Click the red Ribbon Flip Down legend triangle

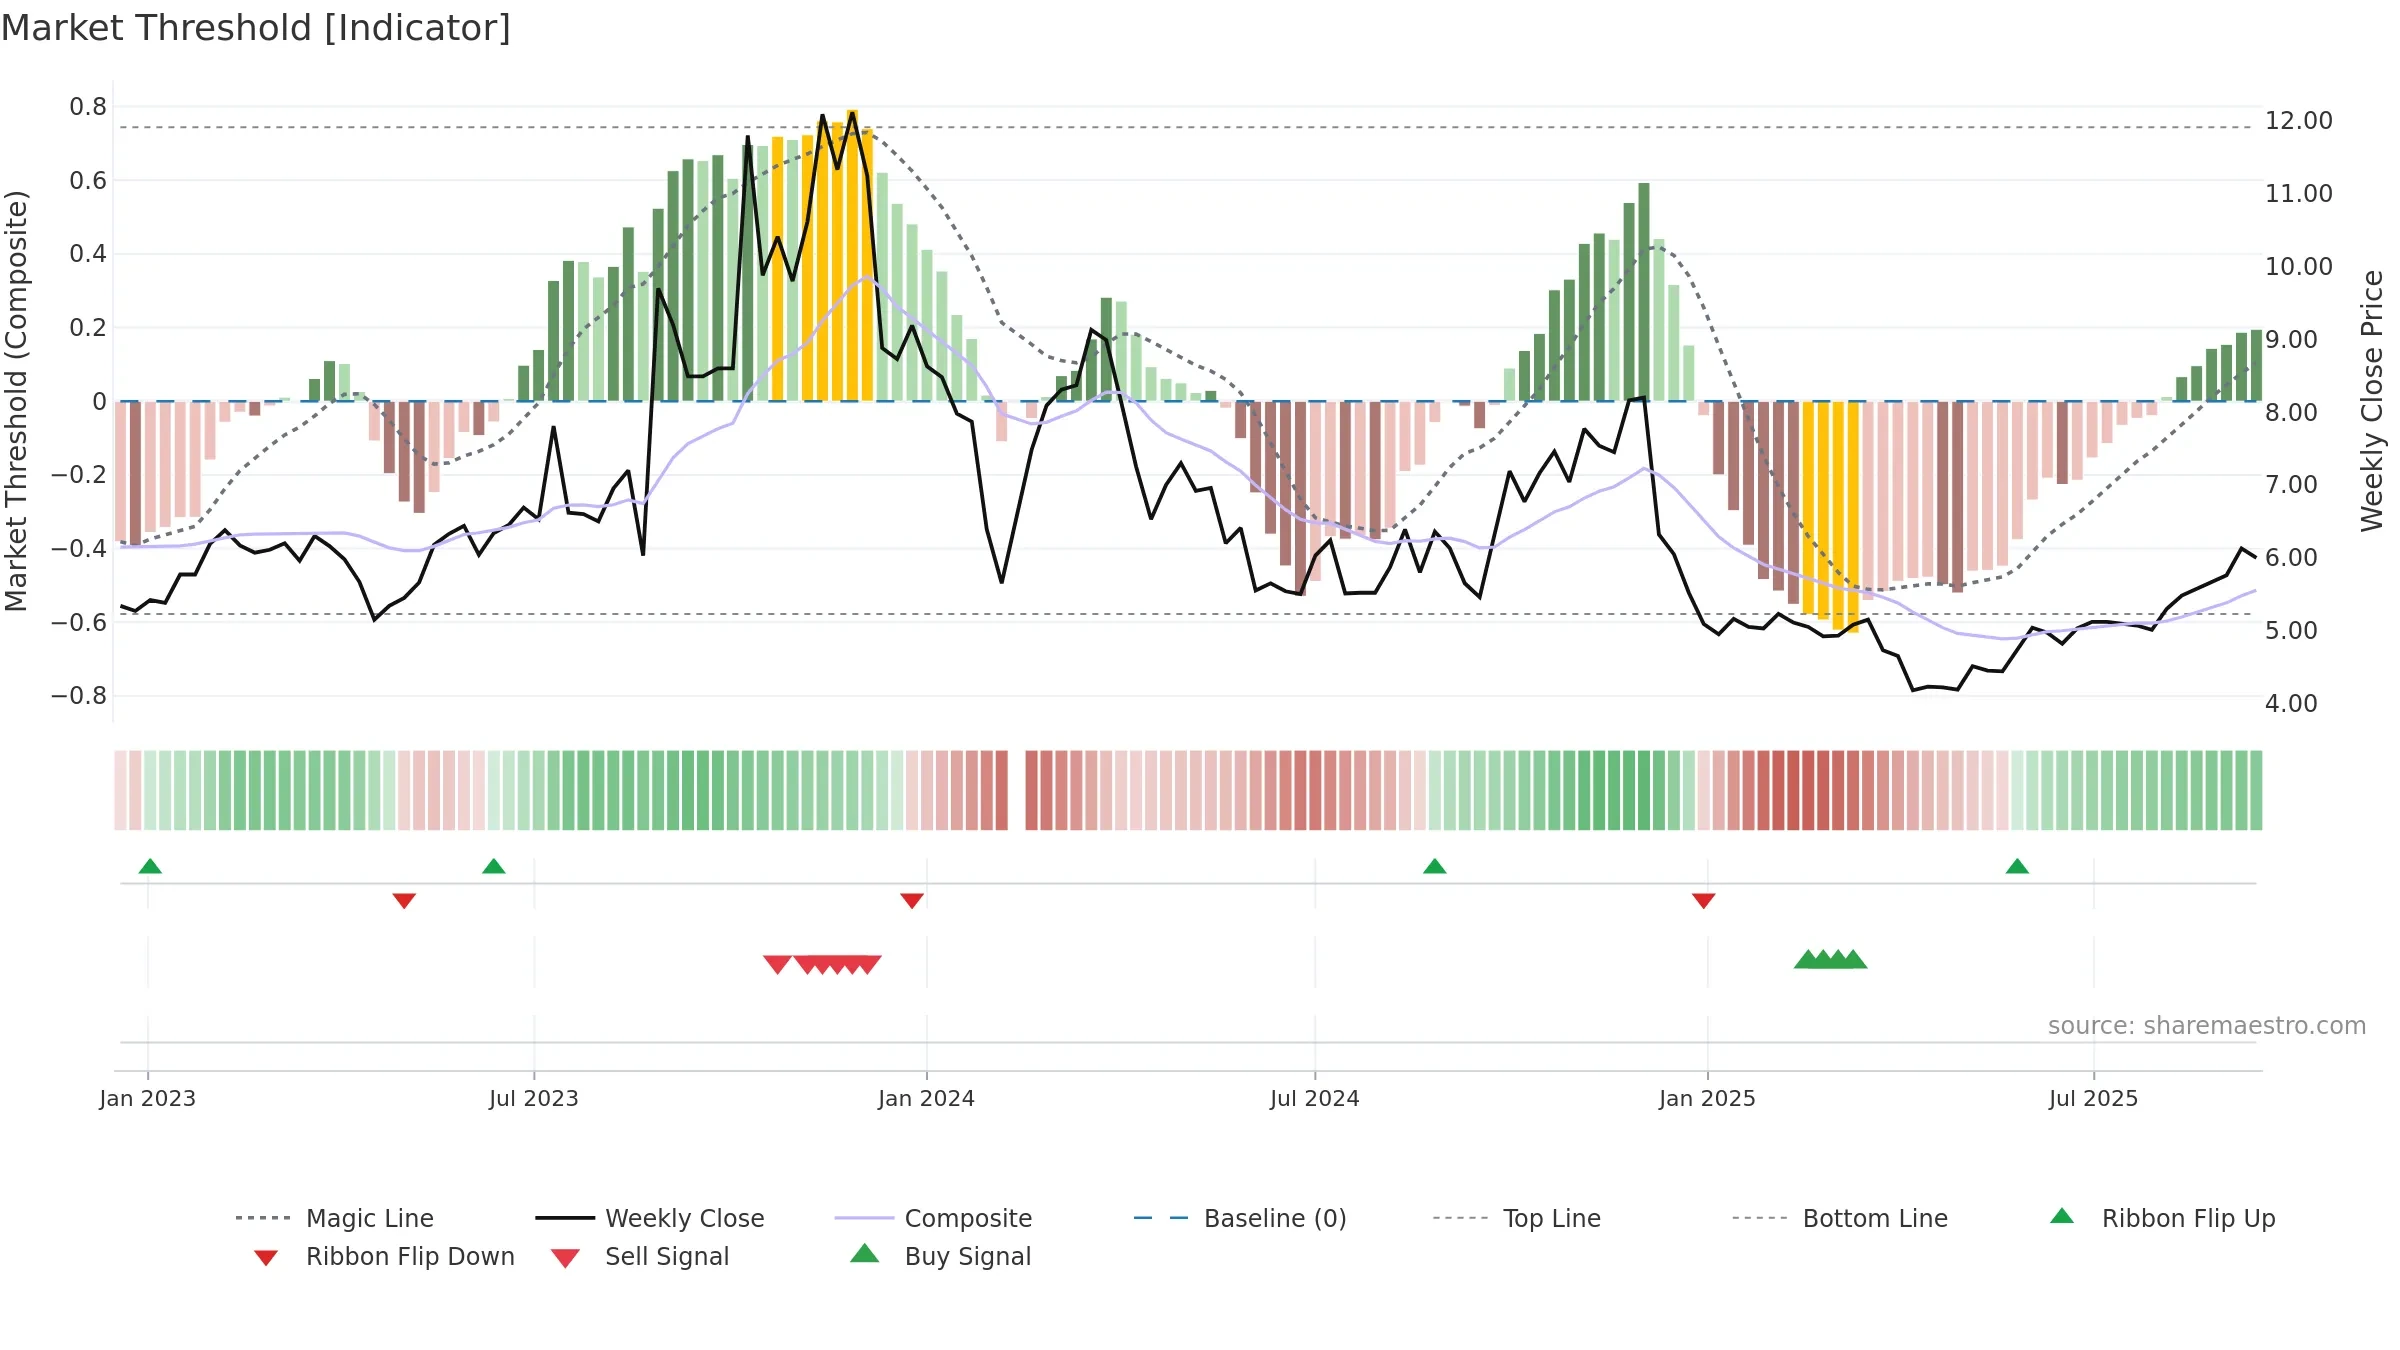click(265, 1258)
